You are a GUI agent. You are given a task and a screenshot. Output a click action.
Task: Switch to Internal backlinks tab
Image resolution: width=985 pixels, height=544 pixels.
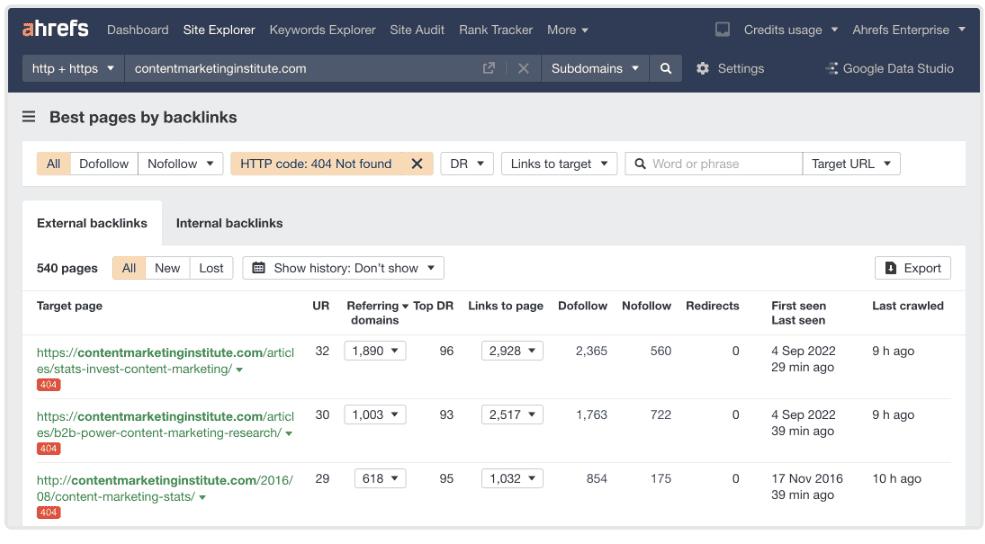(229, 223)
